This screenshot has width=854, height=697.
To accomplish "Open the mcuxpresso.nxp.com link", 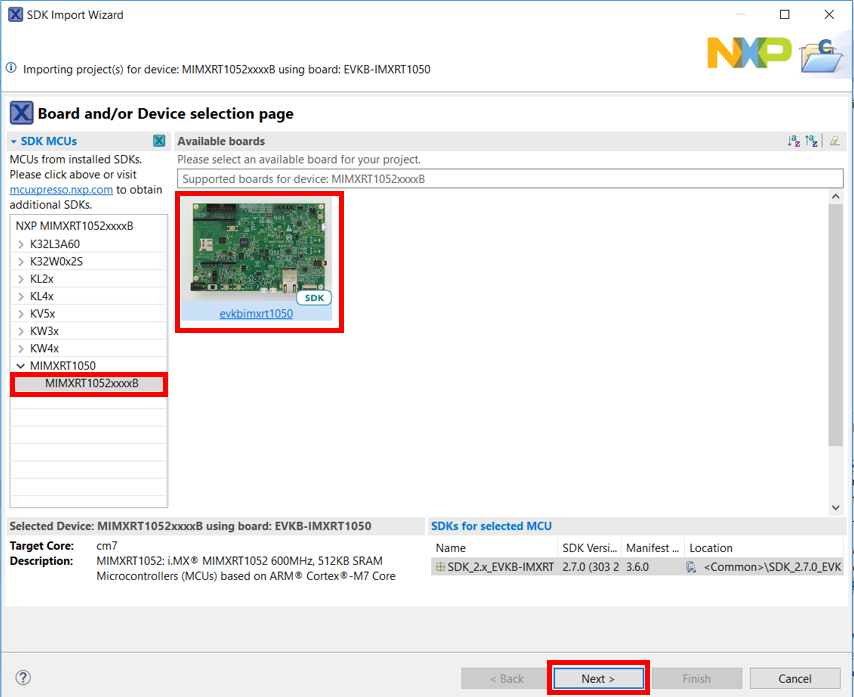I will click(x=61, y=190).
